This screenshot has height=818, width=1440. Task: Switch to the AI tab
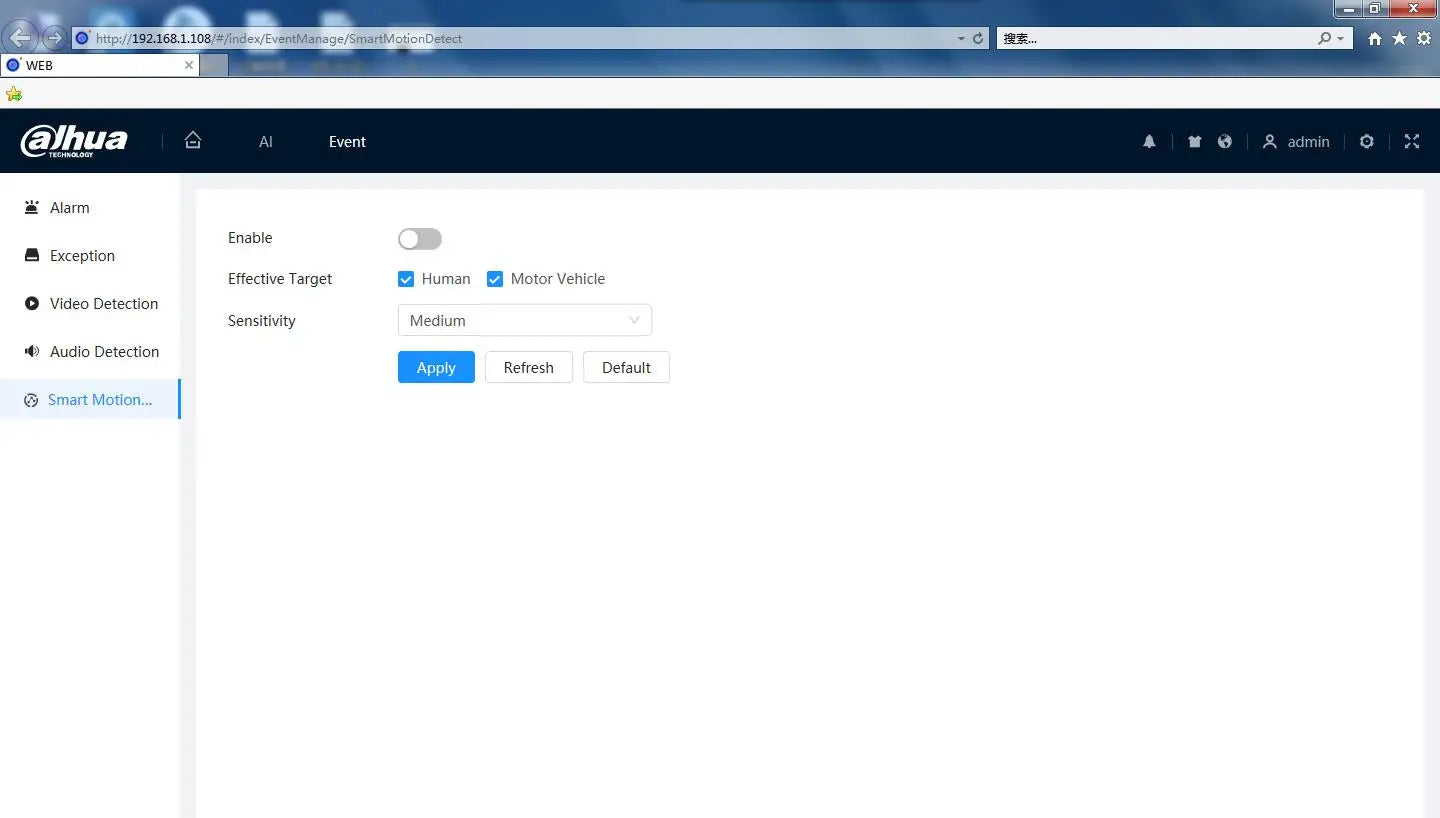[x=265, y=142]
